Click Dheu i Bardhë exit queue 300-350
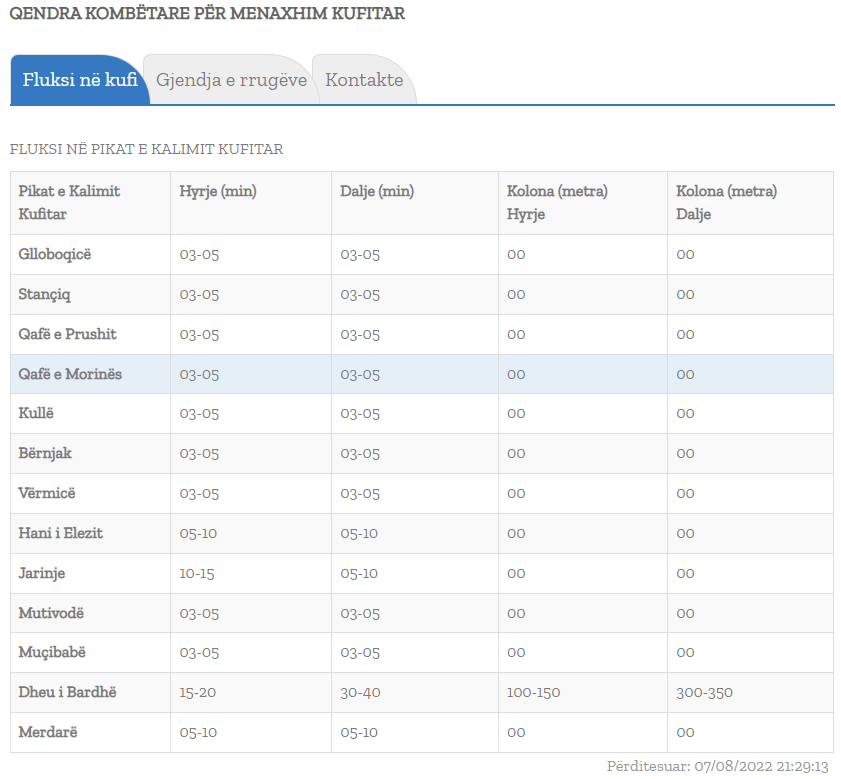Screen dimensions: 841x779 [704, 692]
